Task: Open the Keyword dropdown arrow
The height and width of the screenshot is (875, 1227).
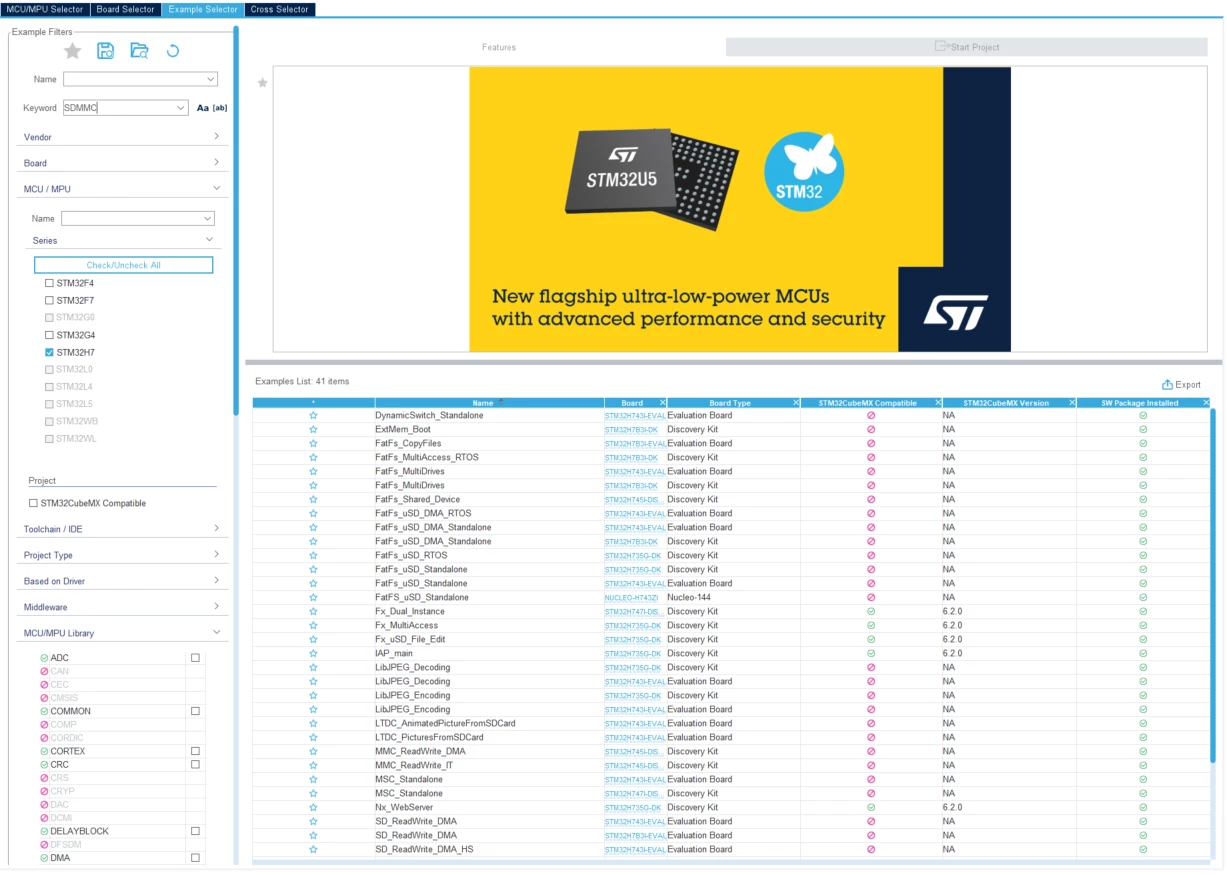Action: 180,108
